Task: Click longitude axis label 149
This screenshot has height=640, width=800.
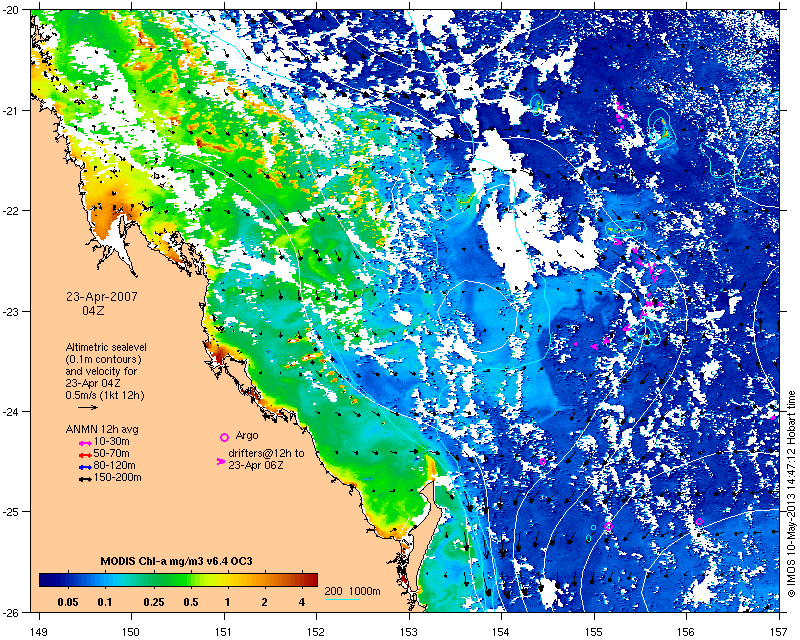Action: (39, 632)
